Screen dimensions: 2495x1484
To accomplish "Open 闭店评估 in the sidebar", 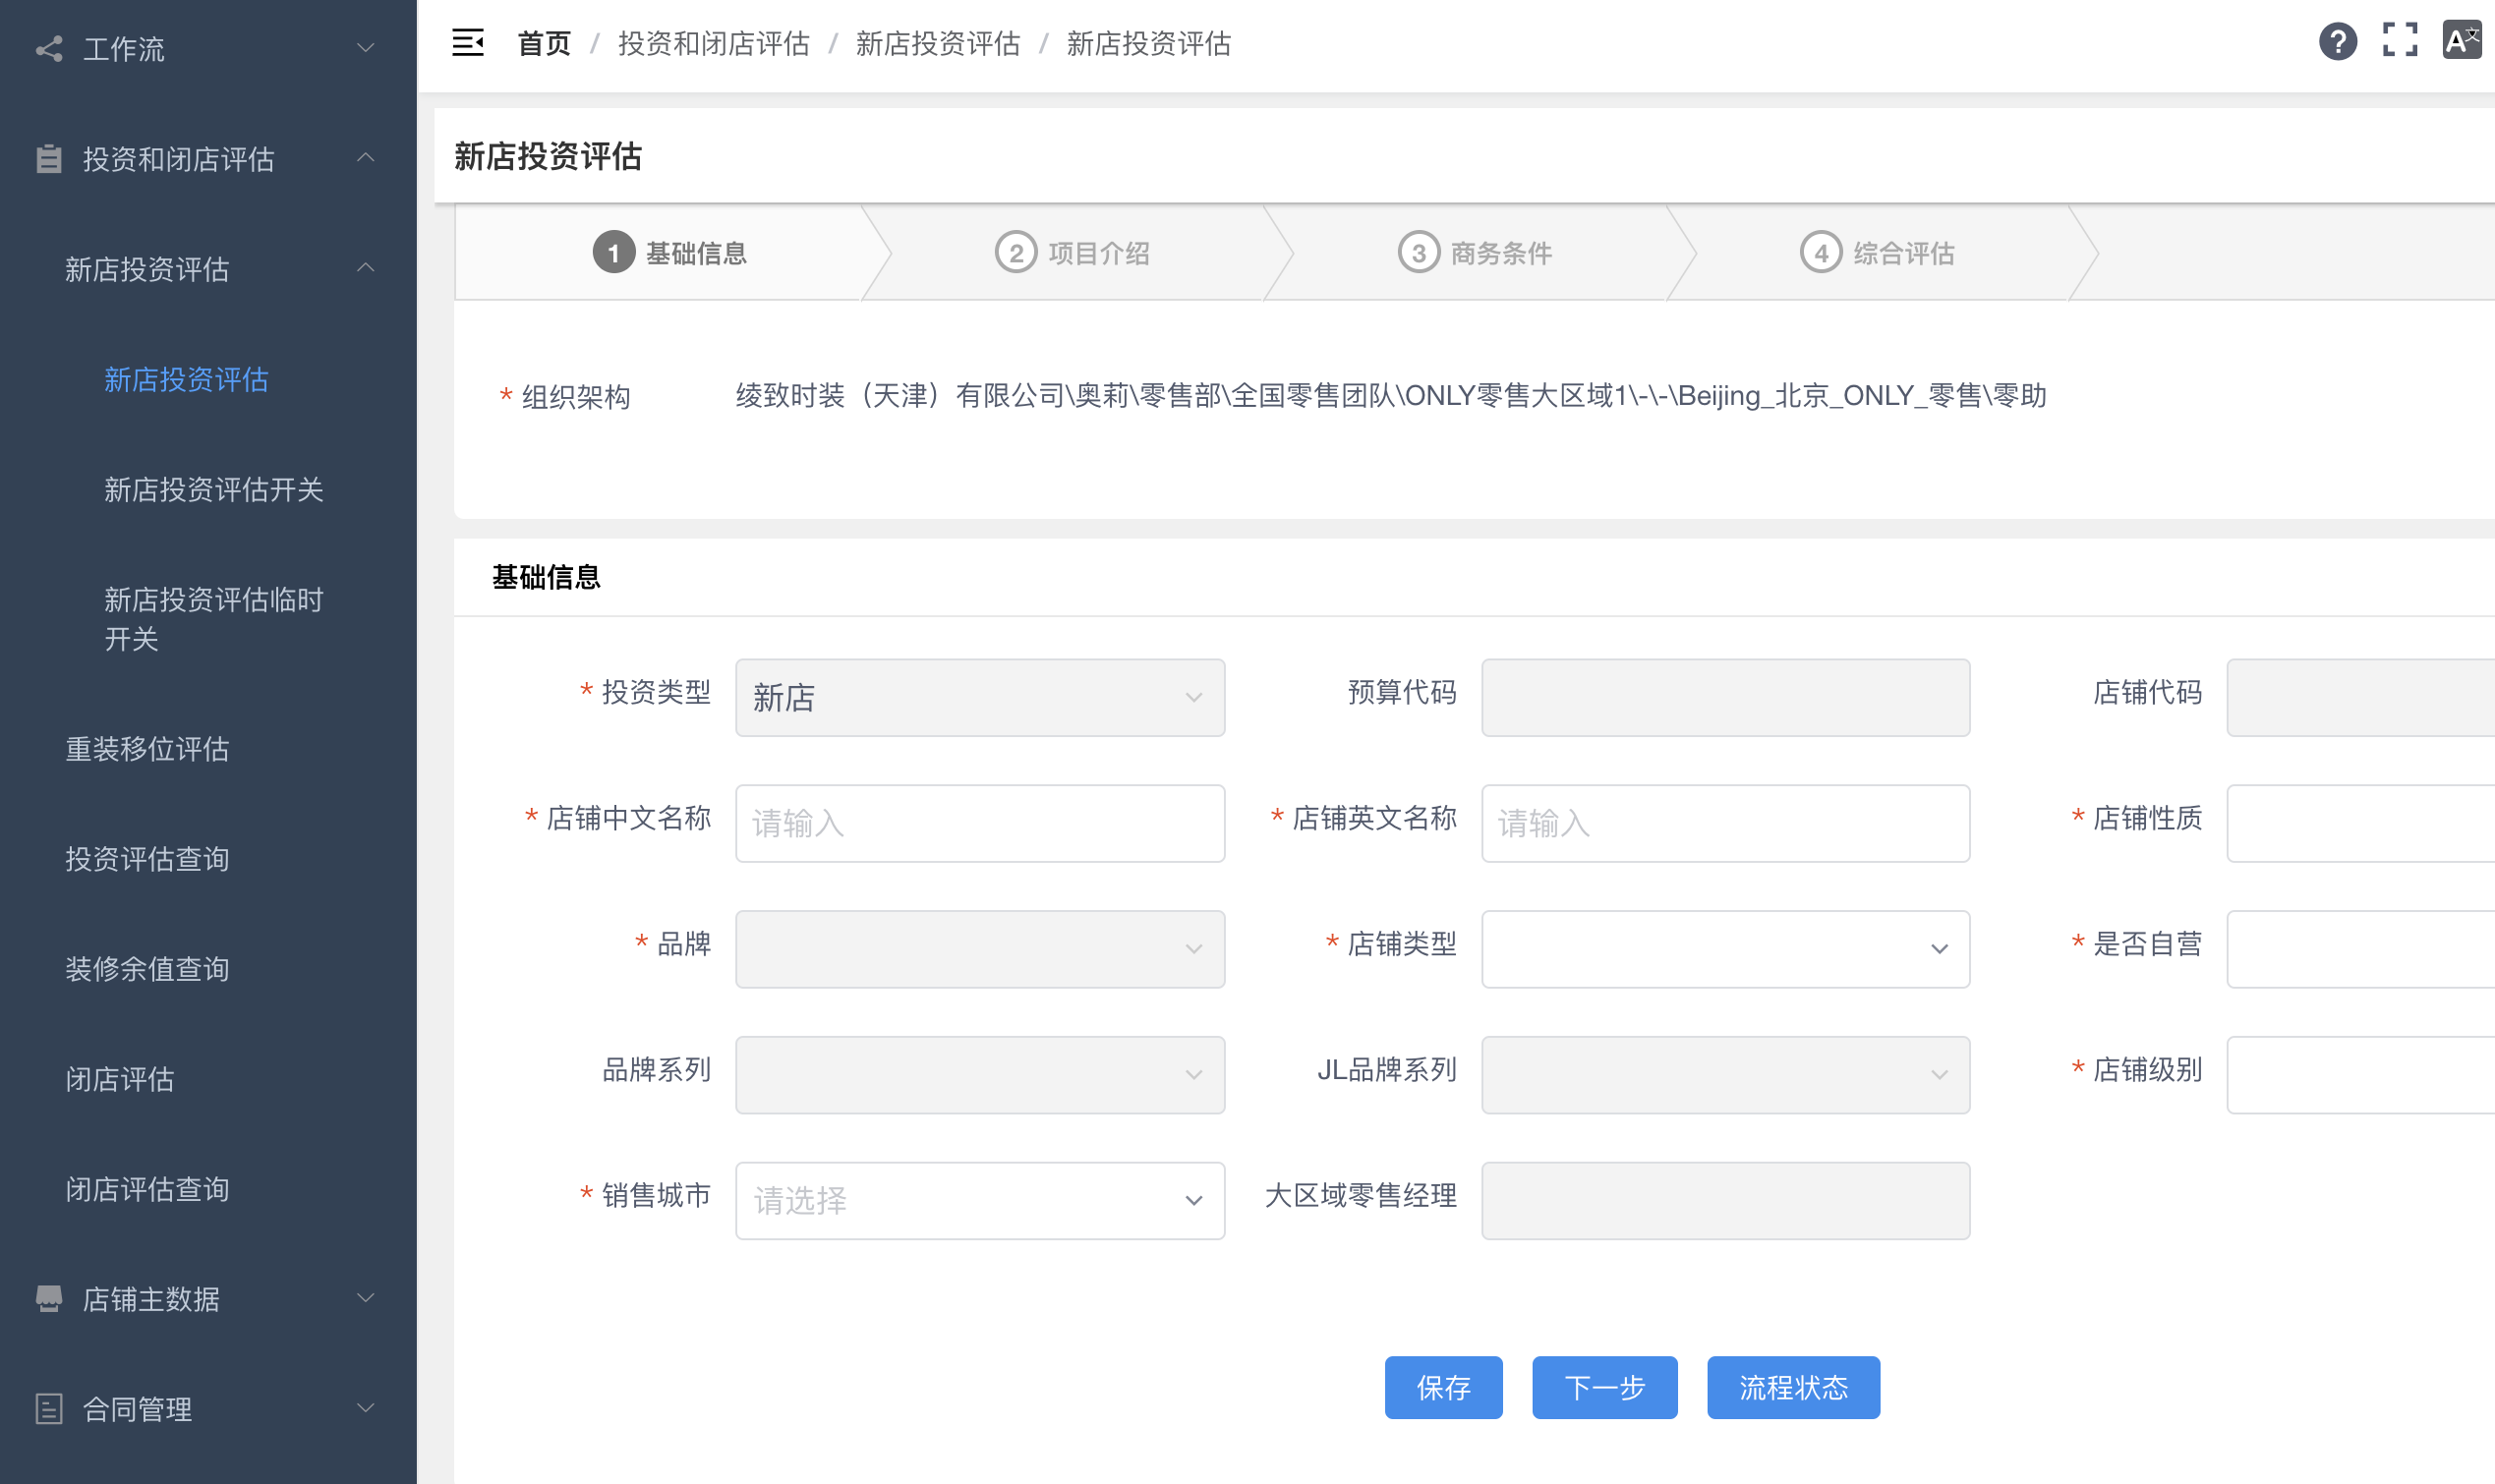I will click(x=120, y=1080).
